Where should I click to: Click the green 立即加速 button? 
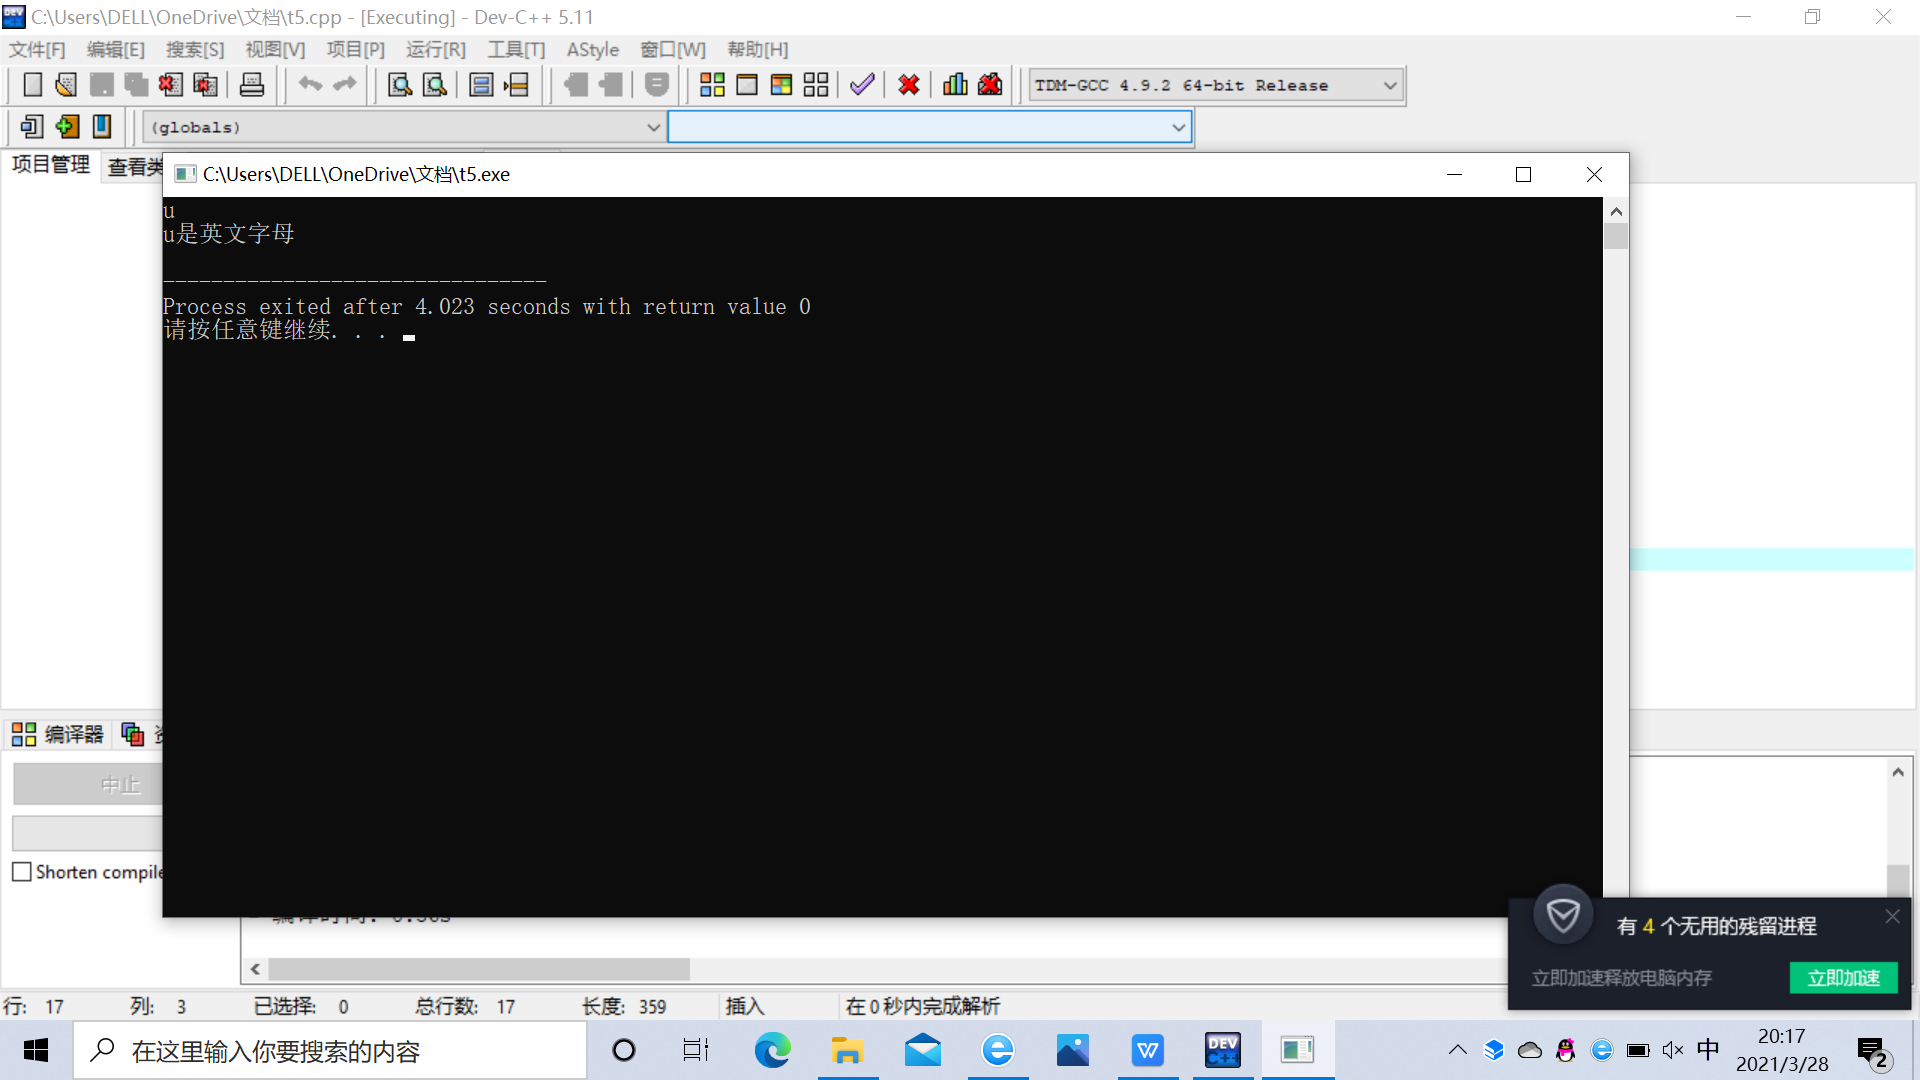[x=1843, y=977]
